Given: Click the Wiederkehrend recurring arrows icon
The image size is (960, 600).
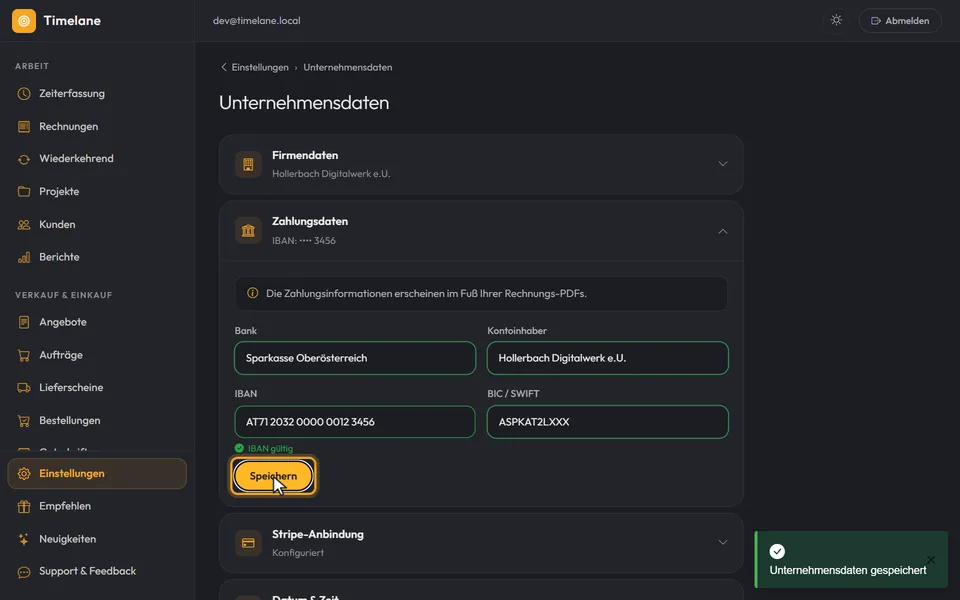Looking at the screenshot, I should click(24, 159).
